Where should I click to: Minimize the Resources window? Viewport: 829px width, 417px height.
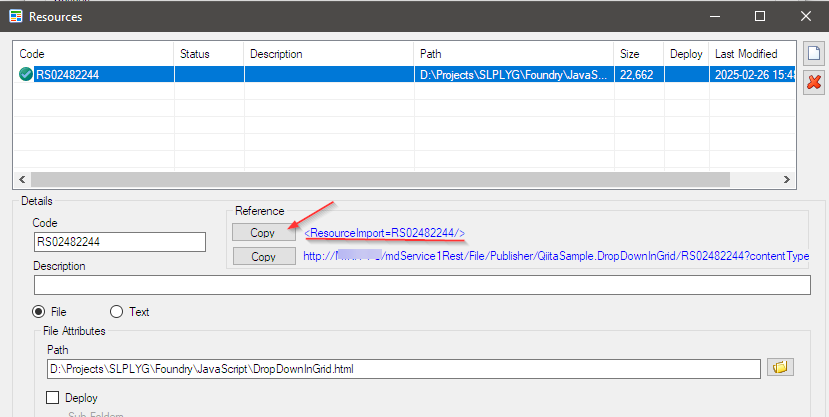(x=715, y=16)
